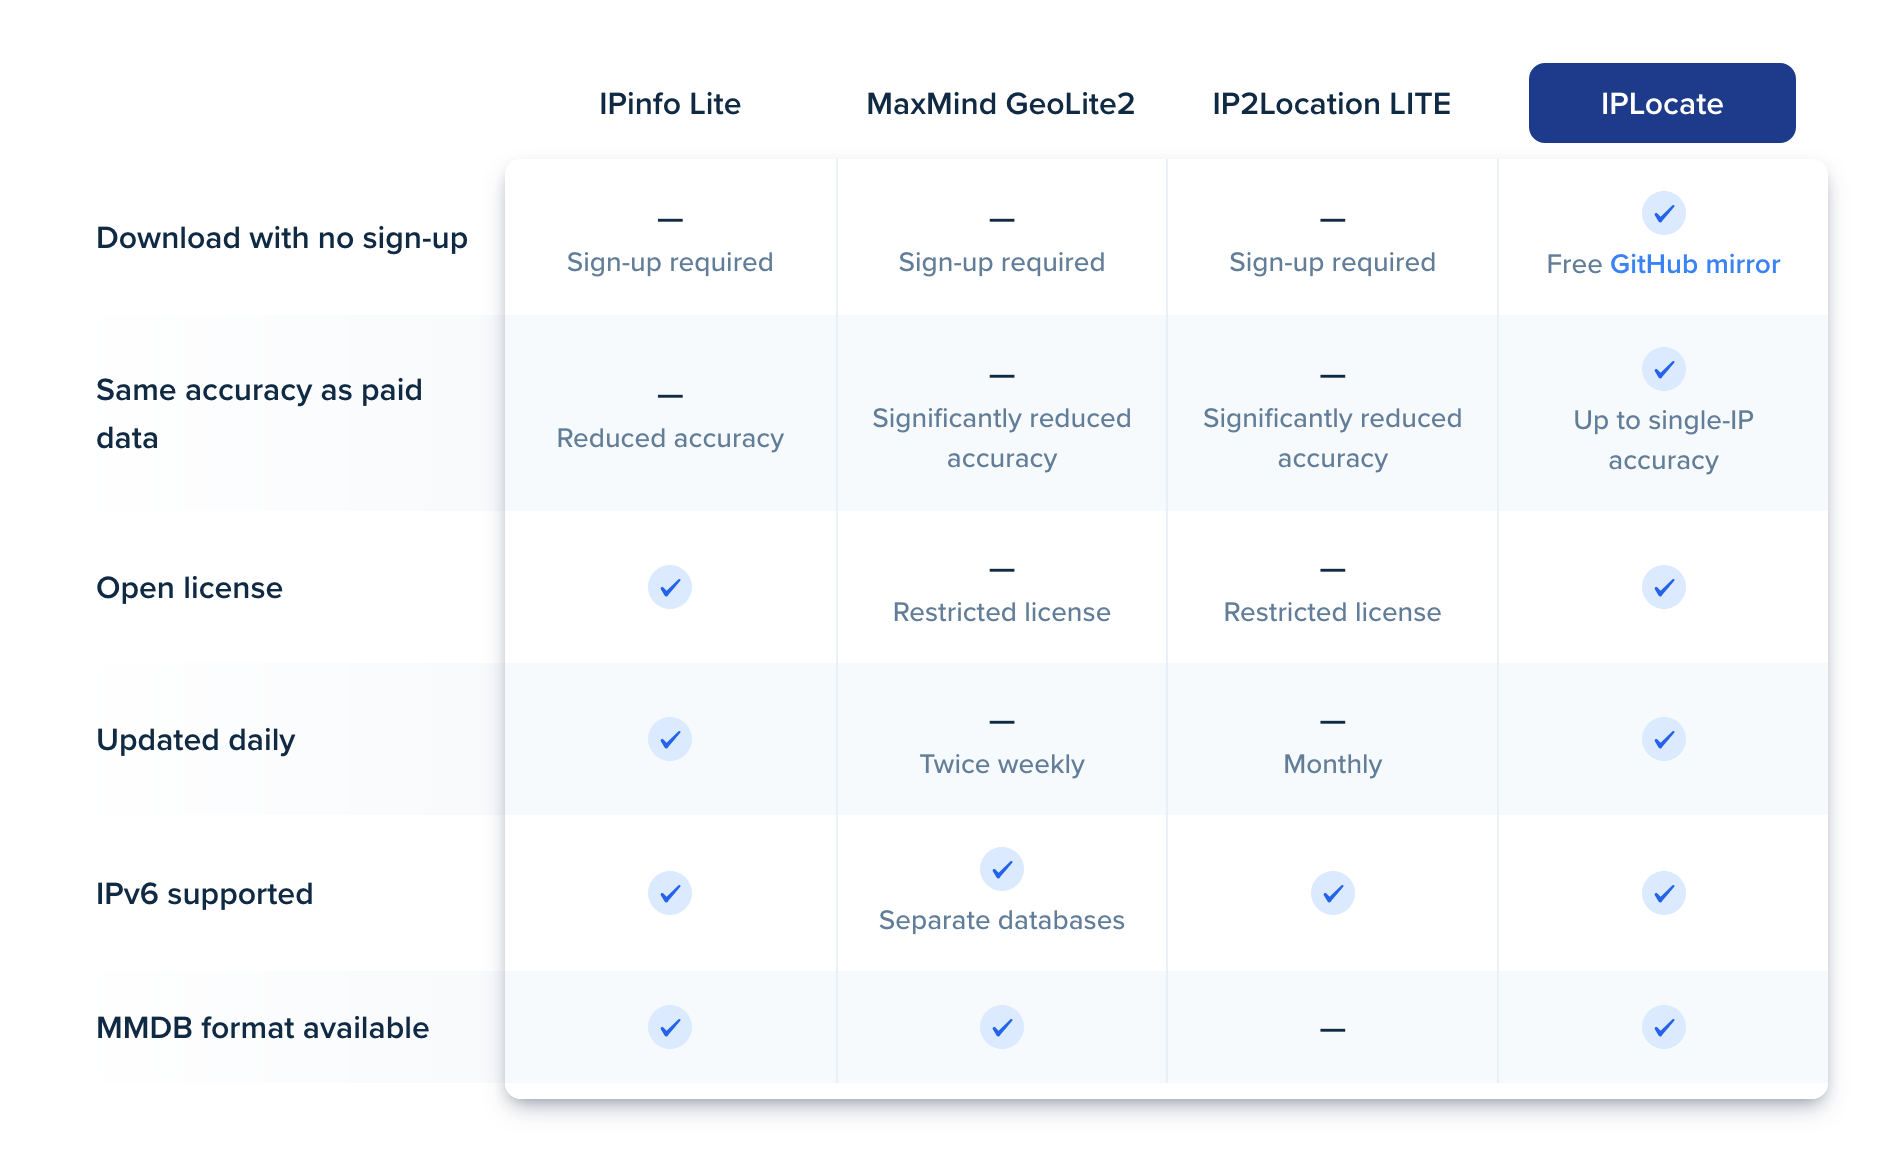Viewport: 1892px width, 1164px height.
Task: Click MaxMind GeoLite2's MMDB format checkmark
Action: point(1002,1027)
